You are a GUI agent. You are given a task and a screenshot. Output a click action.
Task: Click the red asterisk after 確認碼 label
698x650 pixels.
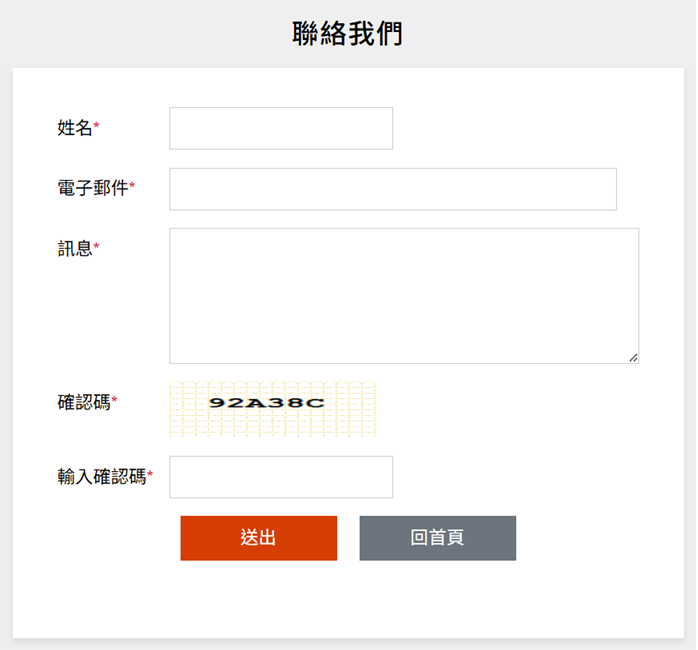pyautogui.click(x=115, y=402)
